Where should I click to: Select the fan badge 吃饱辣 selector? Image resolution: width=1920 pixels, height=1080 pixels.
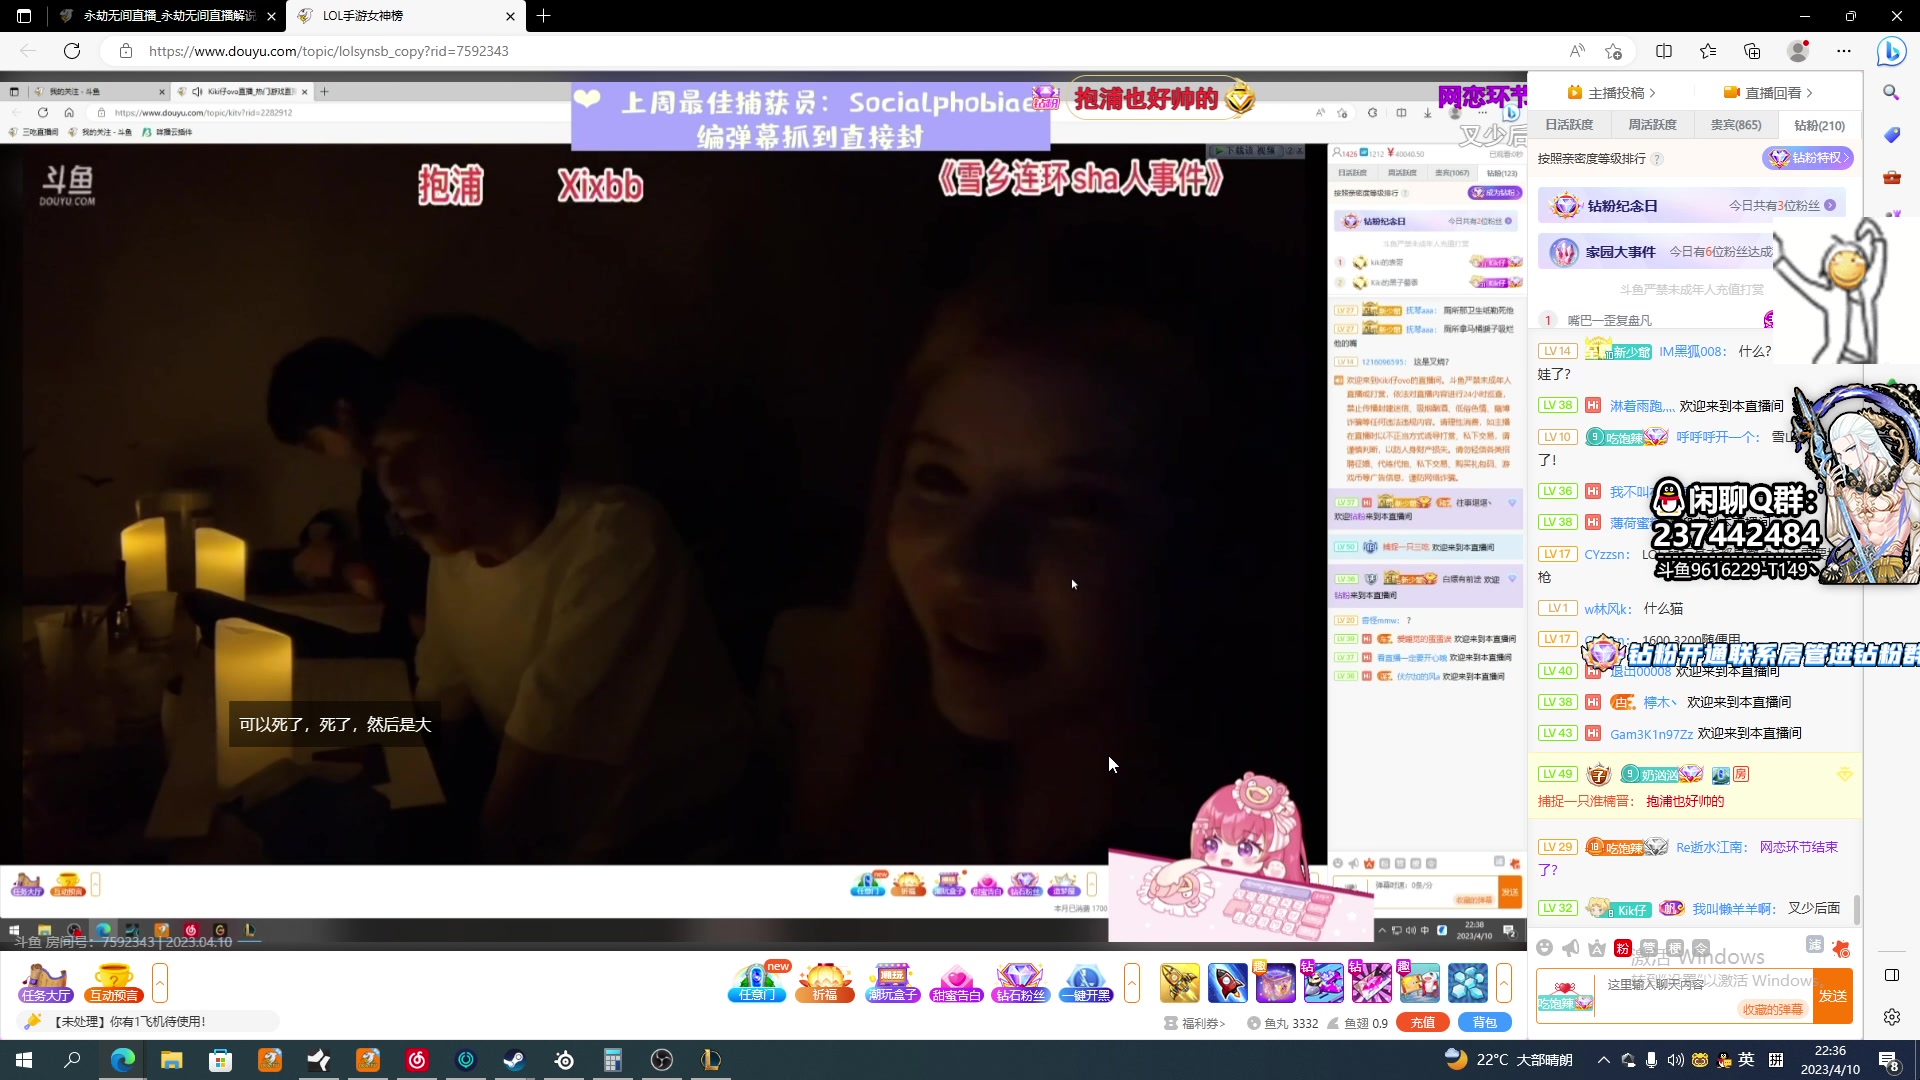(1565, 996)
